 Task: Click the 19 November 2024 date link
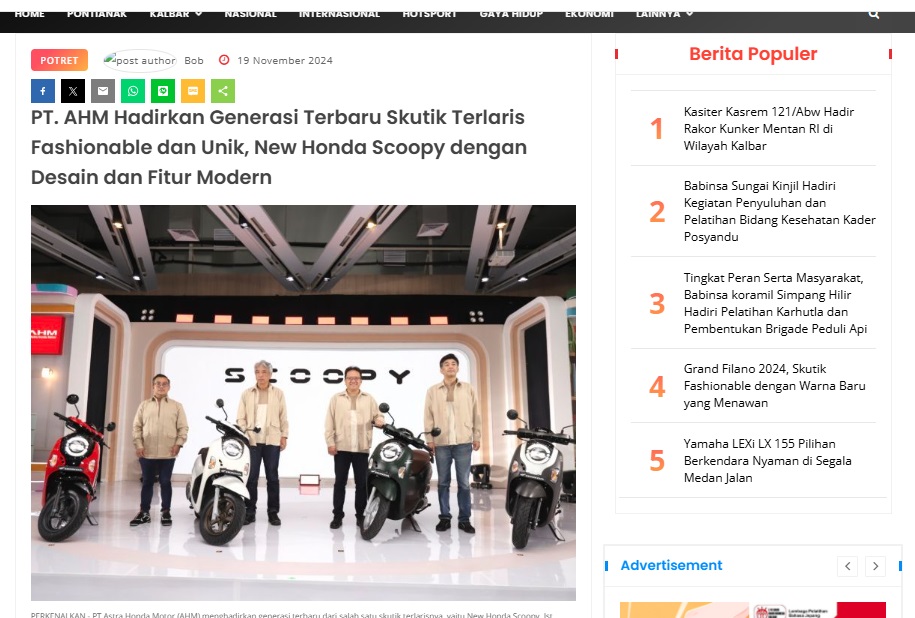coord(285,60)
